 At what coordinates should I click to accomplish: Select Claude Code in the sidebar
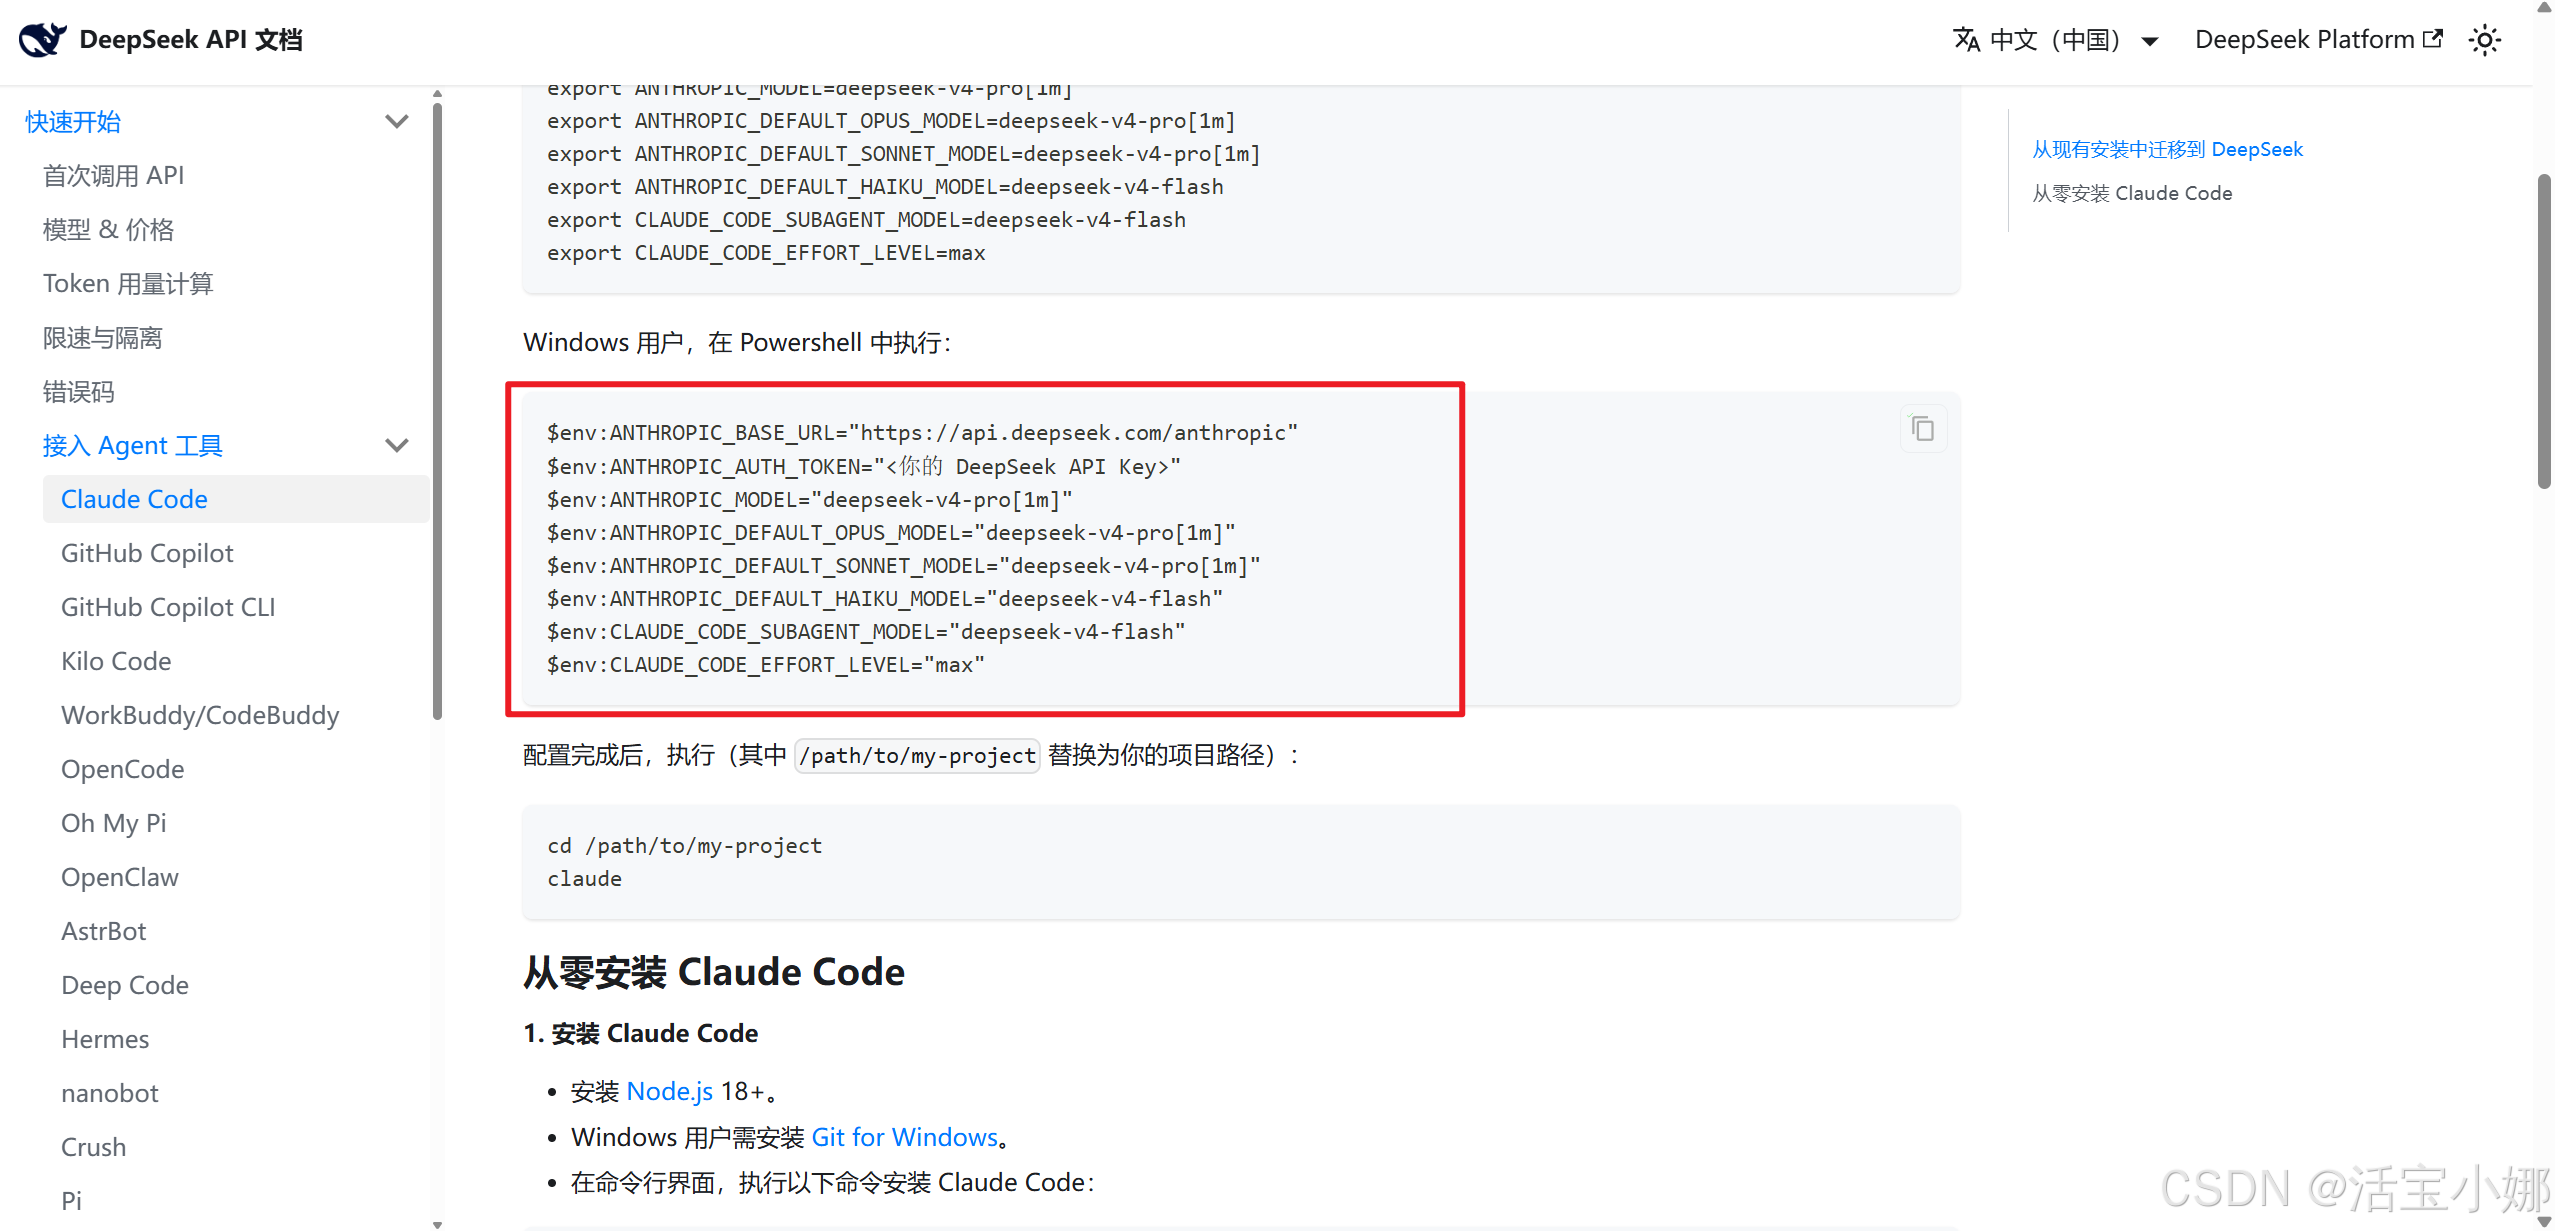point(236,499)
